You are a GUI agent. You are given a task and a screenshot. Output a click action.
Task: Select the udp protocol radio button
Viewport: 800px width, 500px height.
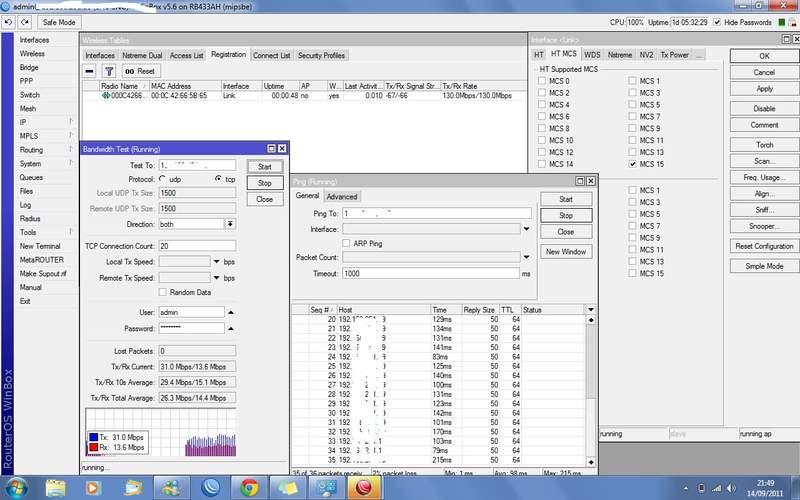(163, 179)
